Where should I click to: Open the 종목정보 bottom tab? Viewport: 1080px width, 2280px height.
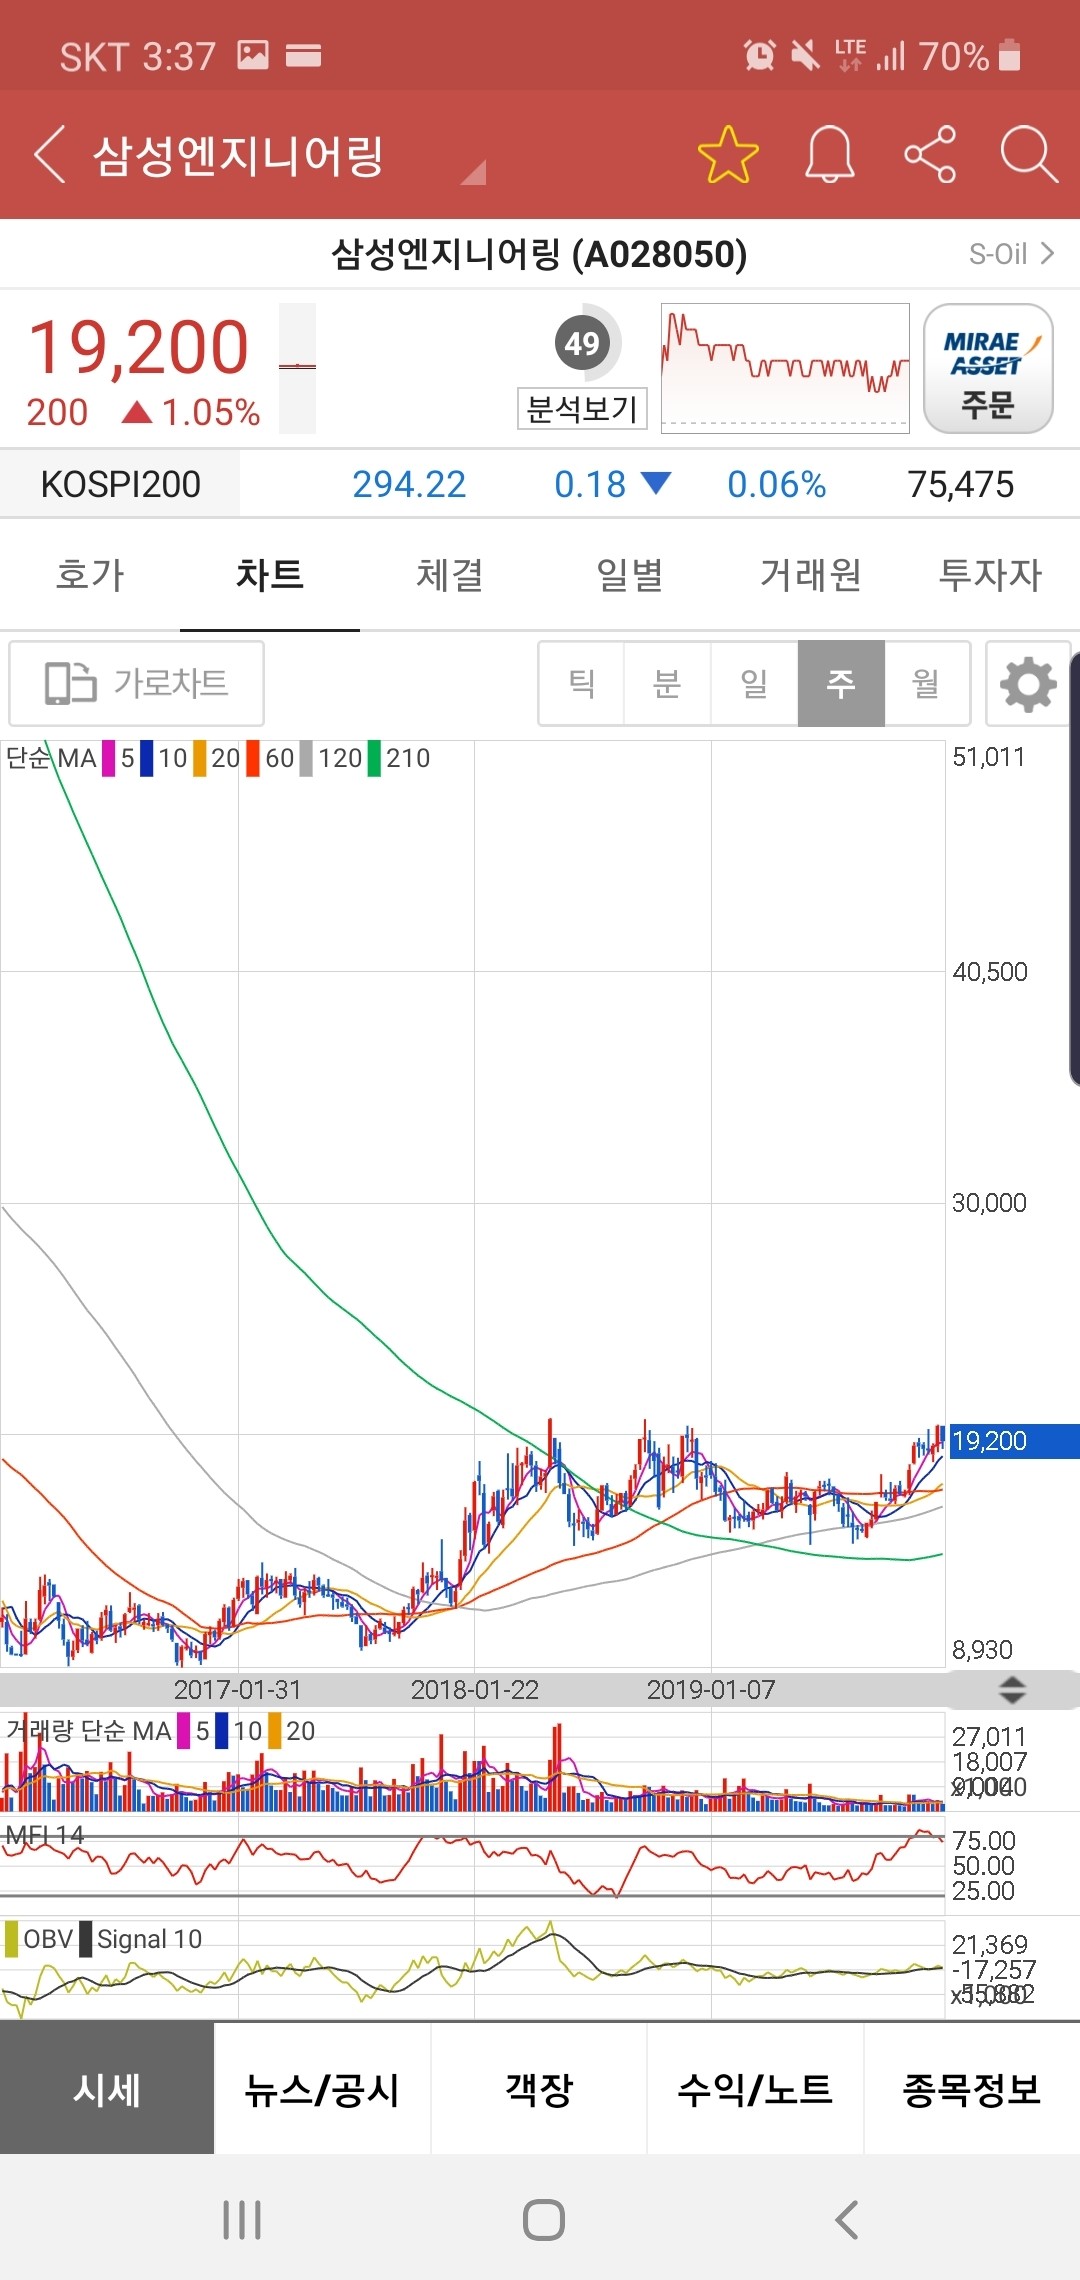click(x=972, y=2090)
